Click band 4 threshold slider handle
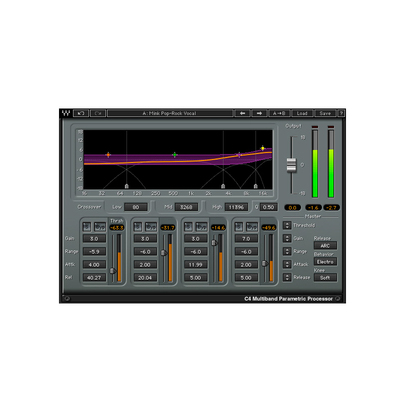The image size is (400, 400). pos(265,263)
